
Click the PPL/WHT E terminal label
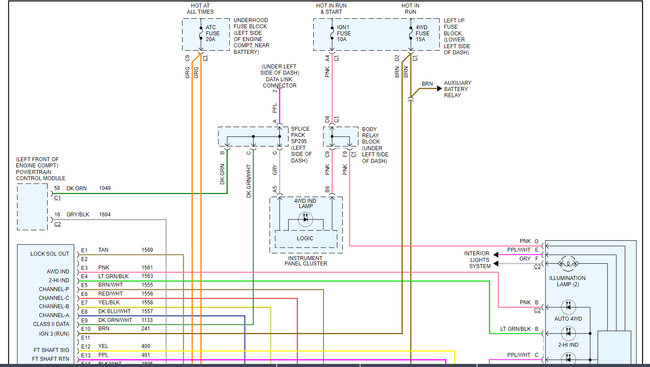(x=523, y=250)
